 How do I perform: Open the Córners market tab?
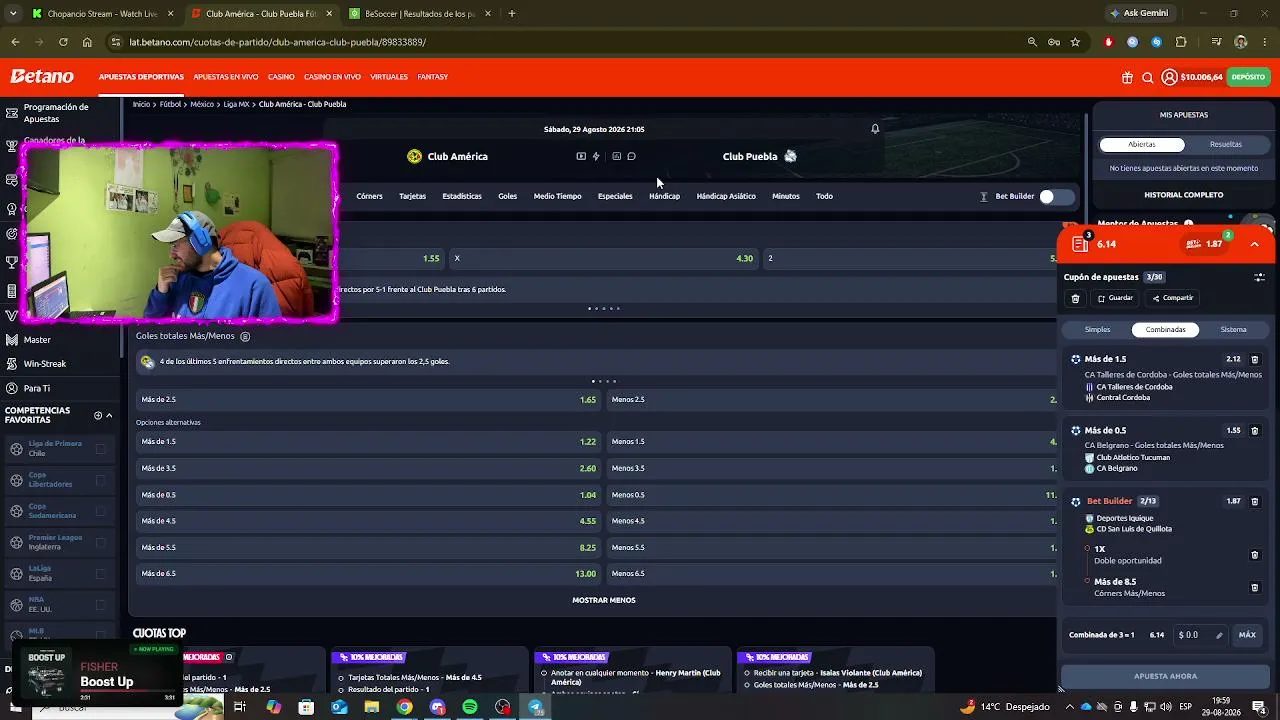[369, 196]
